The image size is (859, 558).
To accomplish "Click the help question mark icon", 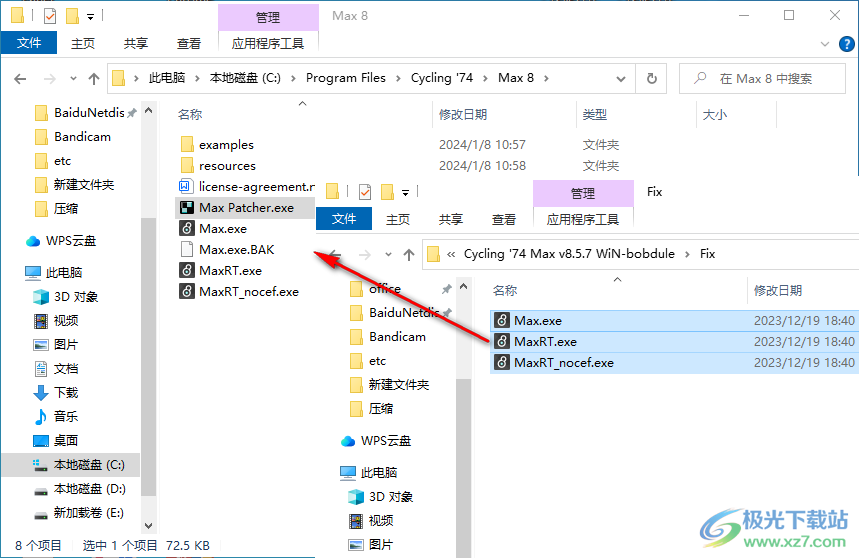I will [x=845, y=44].
